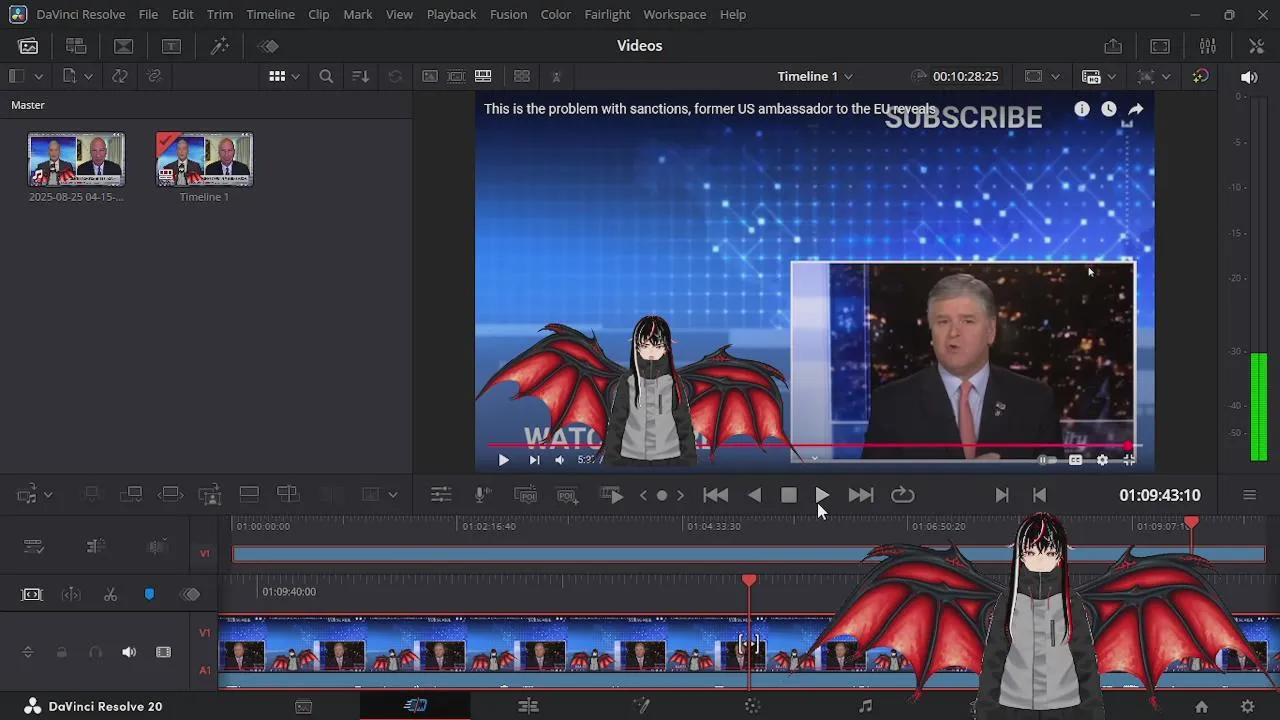The height and width of the screenshot is (720, 1280).
Task: Open Quick Export
Action: point(1113,46)
